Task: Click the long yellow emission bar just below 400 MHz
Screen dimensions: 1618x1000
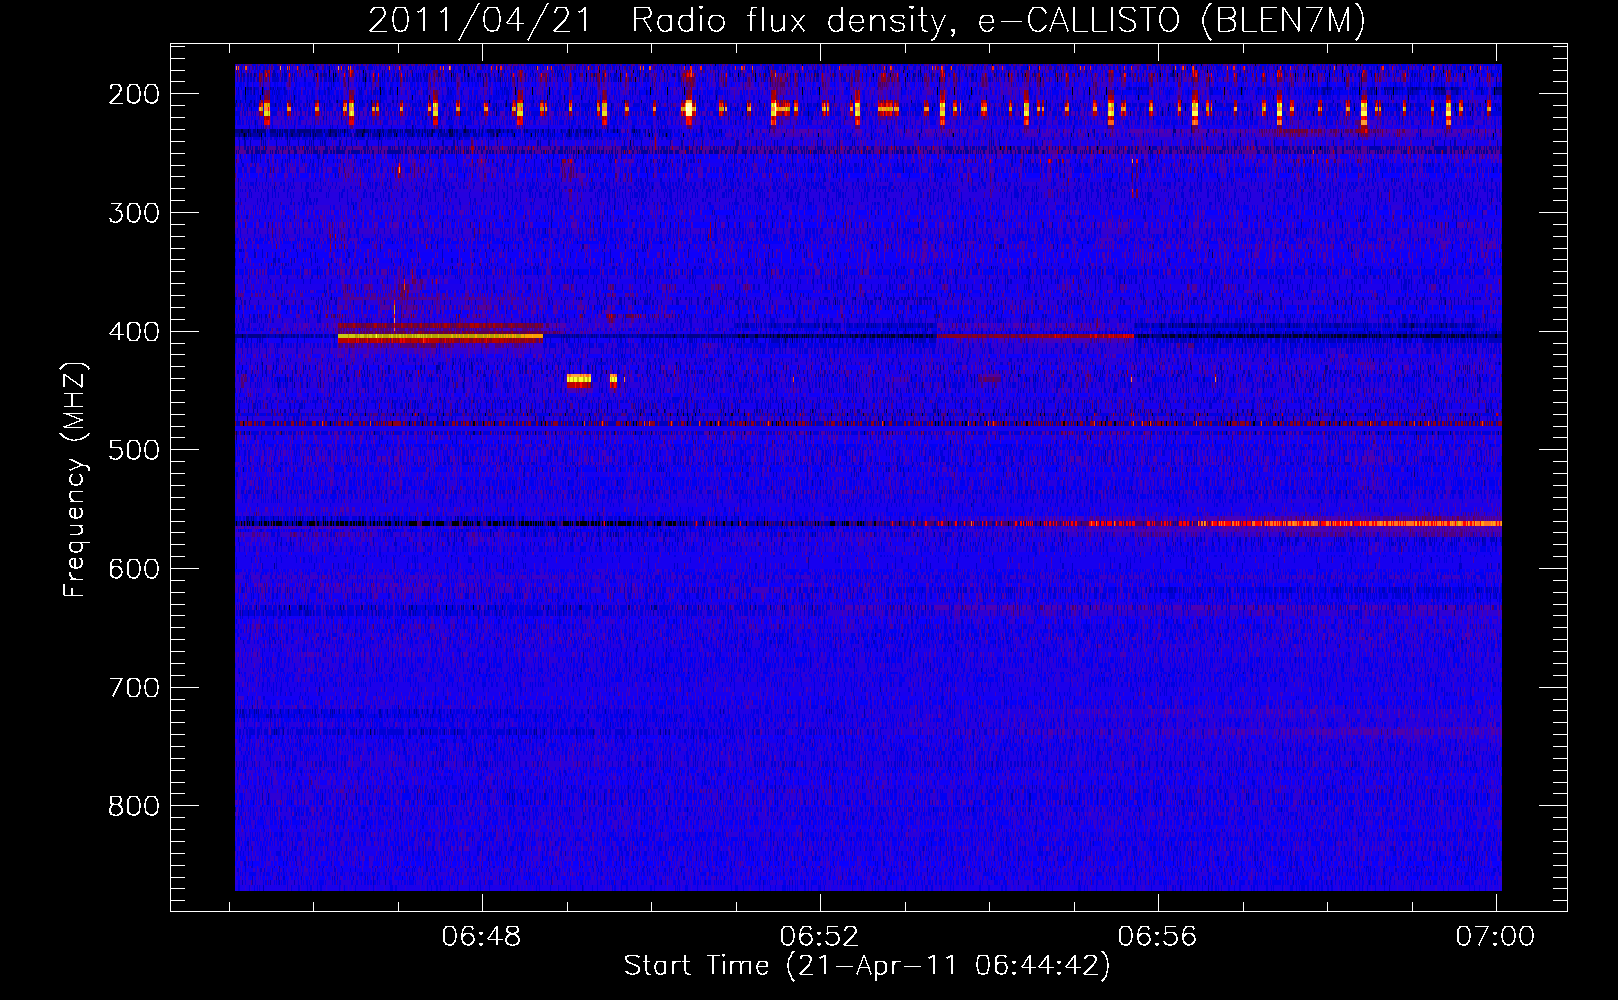Action: coord(440,337)
